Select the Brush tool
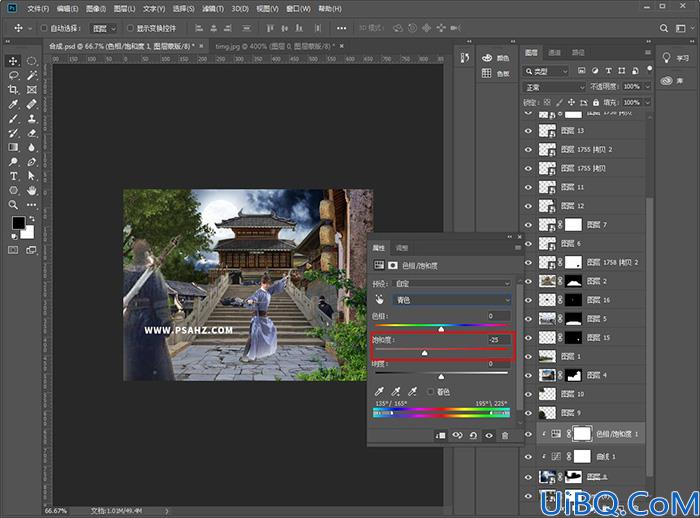 pos(13,118)
